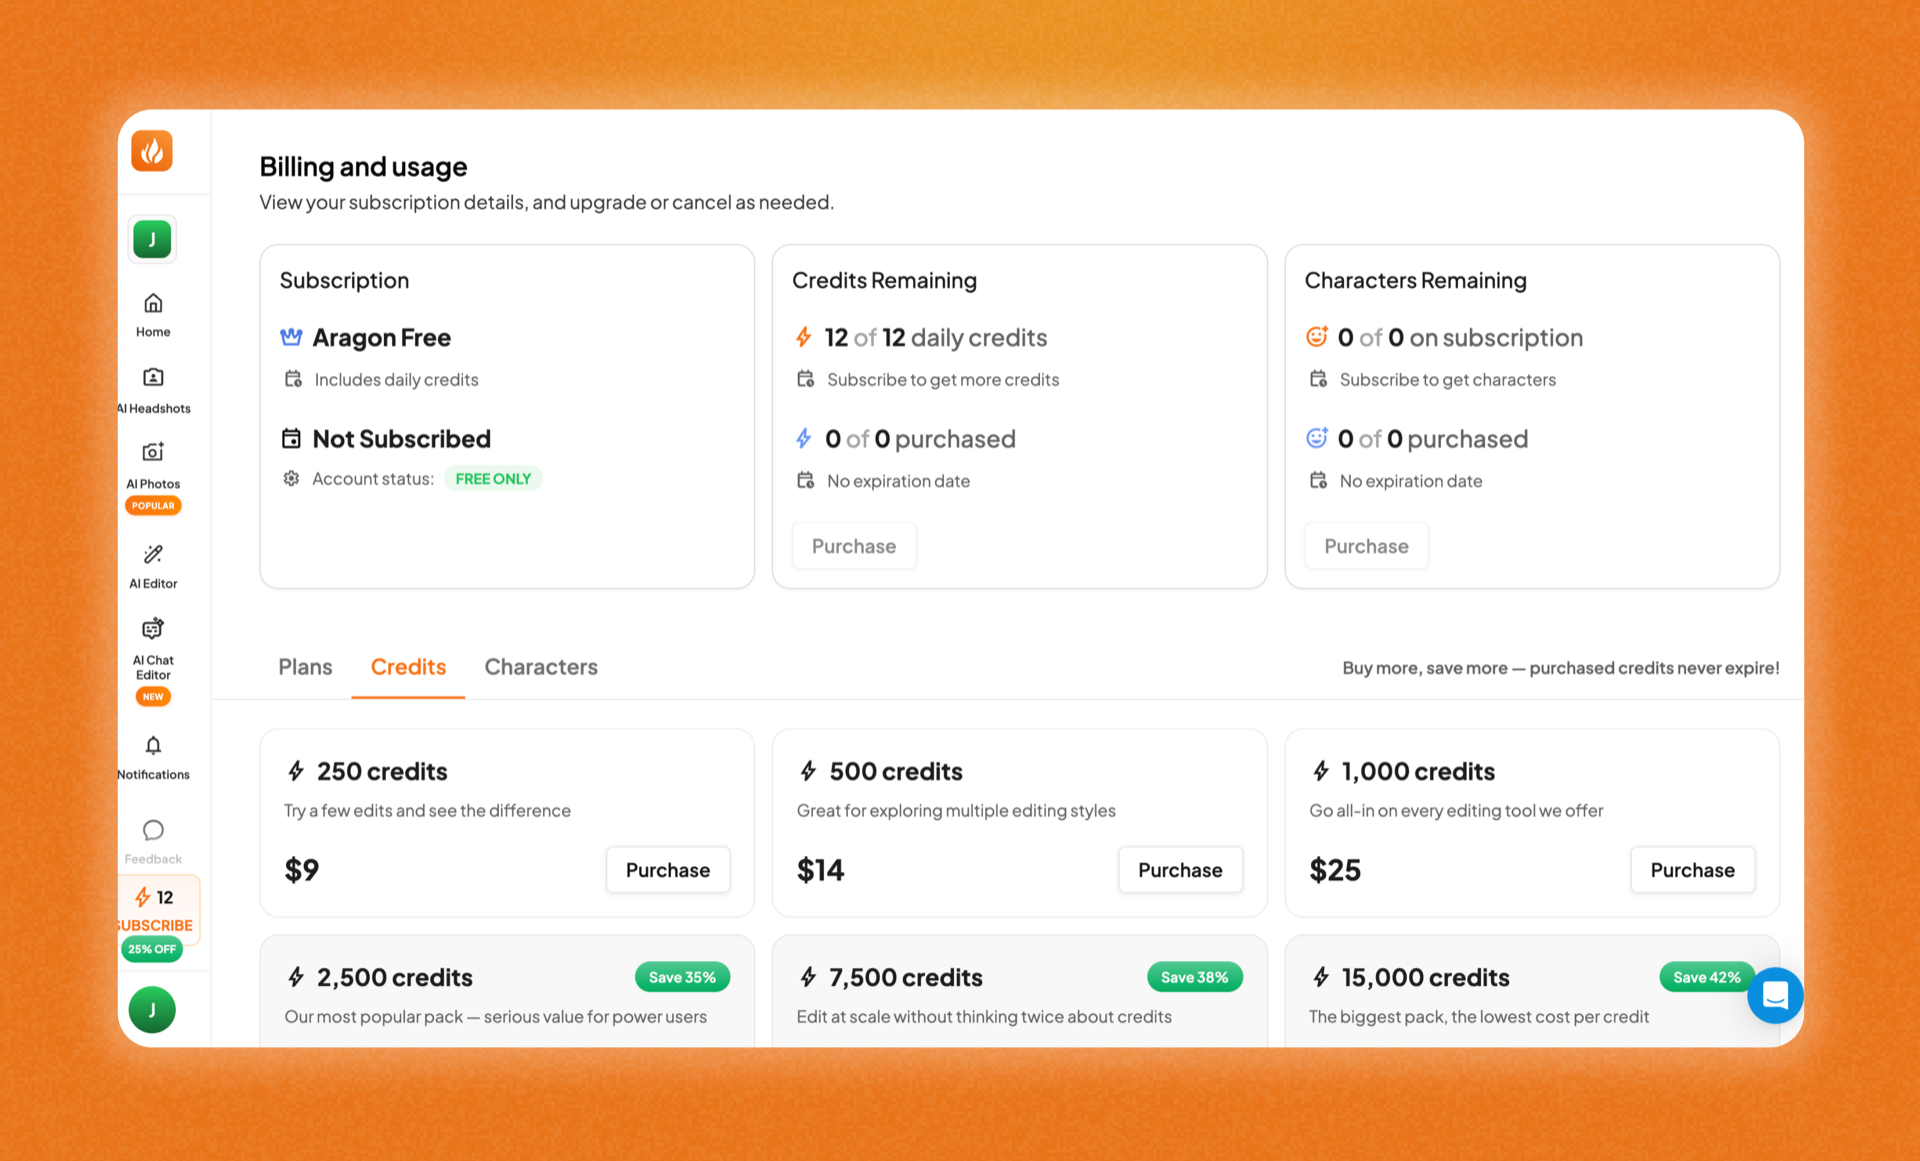Open the AI Editor tool
This screenshot has width=1920, height=1161.
[153, 566]
